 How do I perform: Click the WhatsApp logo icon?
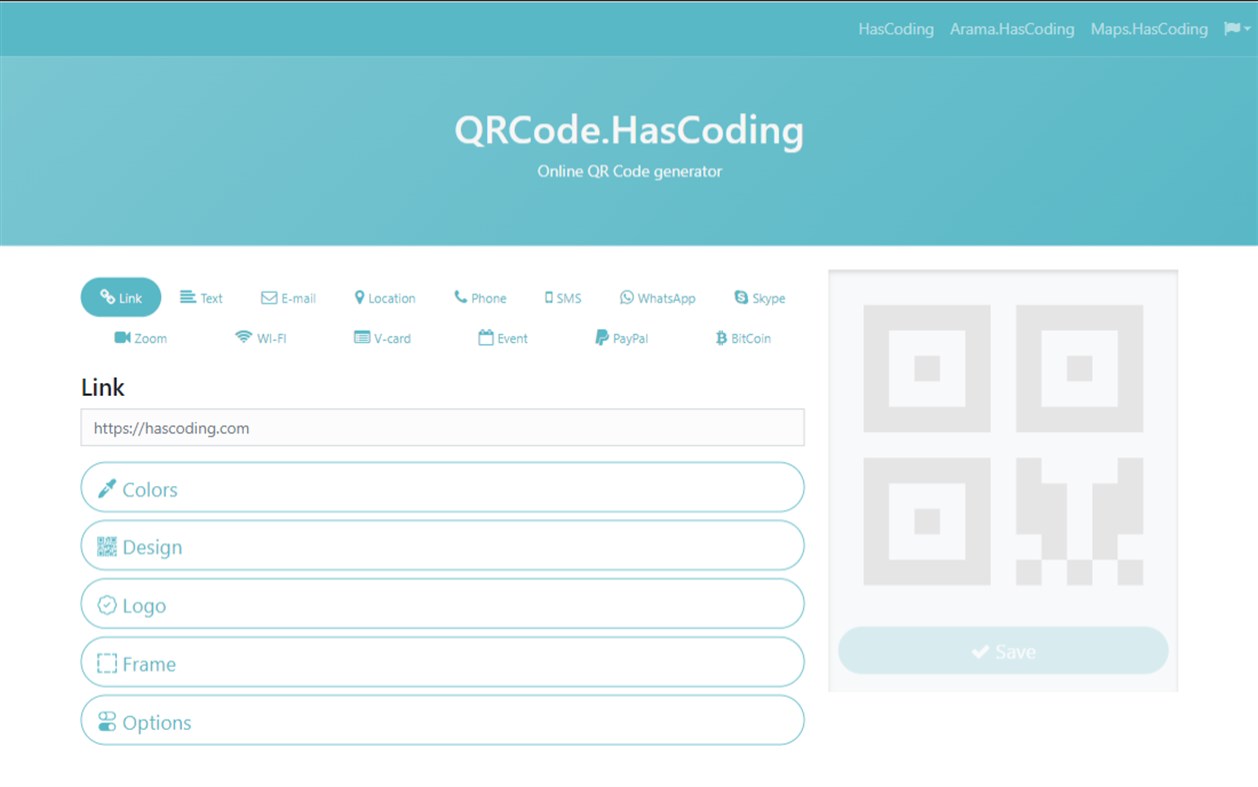coord(627,298)
